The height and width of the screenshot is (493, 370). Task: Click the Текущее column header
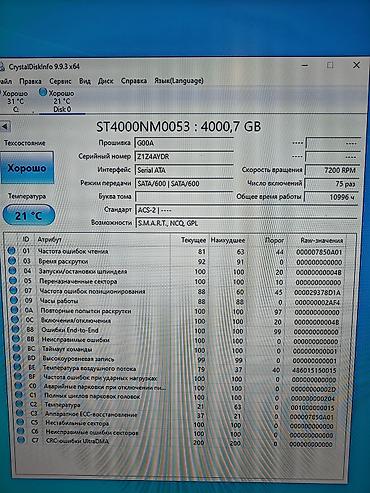coord(193,240)
